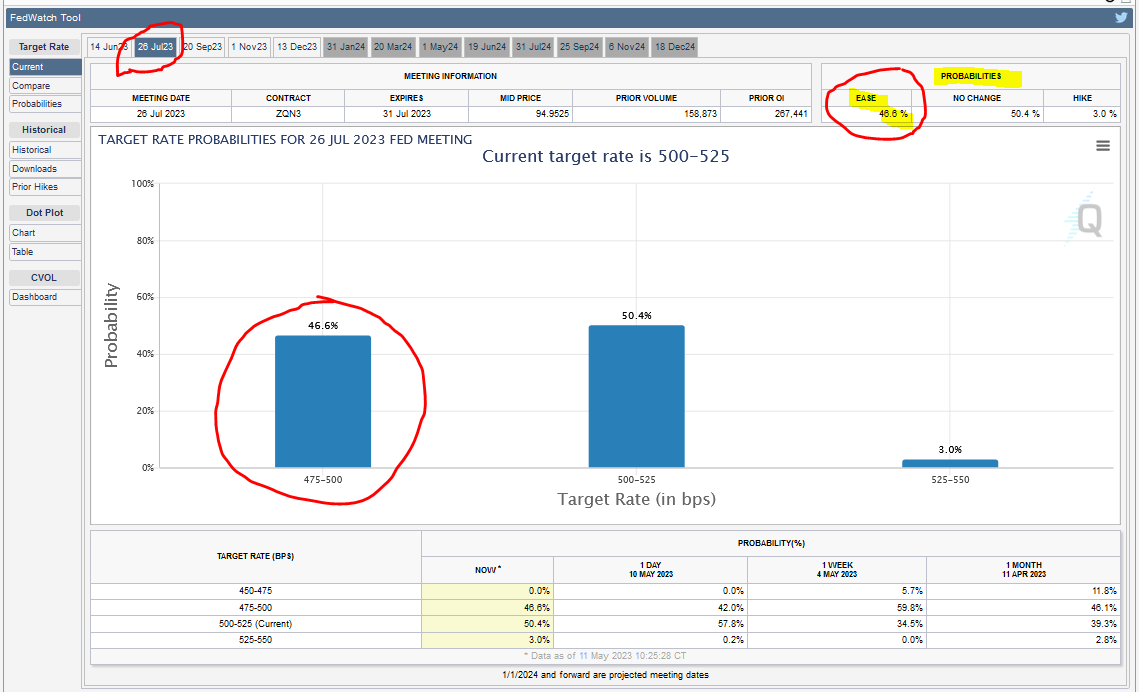The height and width of the screenshot is (692, 1145).
Task: Open the chart hamburger menu icon
Action: (x=1103, y=146)
